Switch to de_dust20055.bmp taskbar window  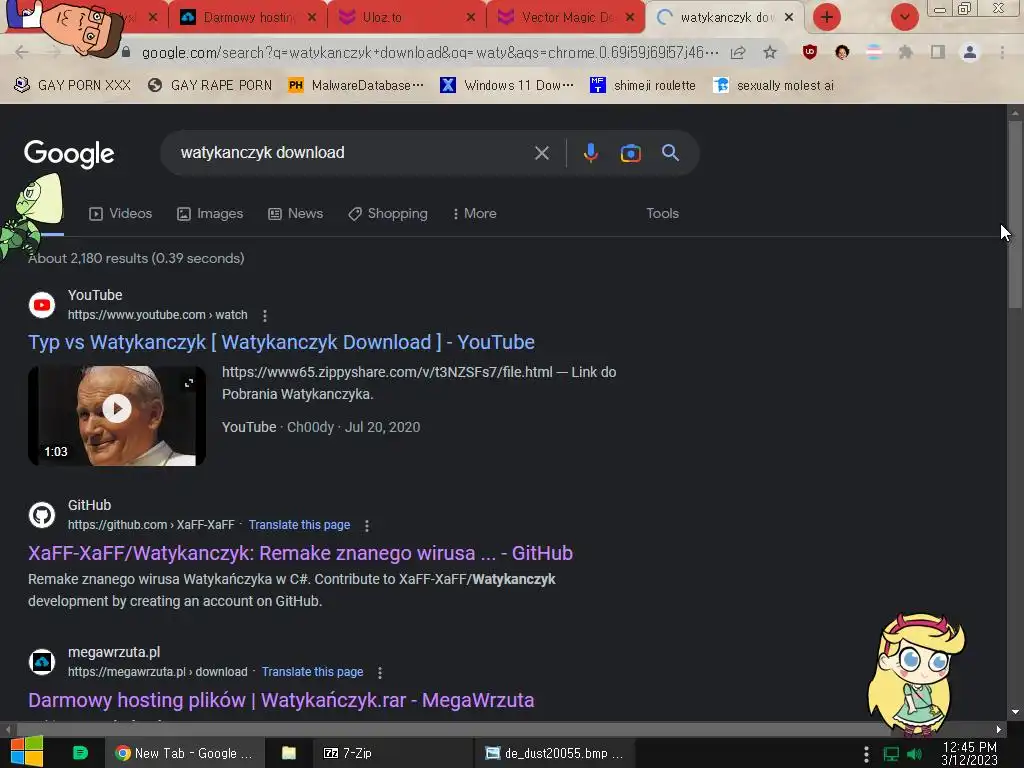tap(554, 753)
